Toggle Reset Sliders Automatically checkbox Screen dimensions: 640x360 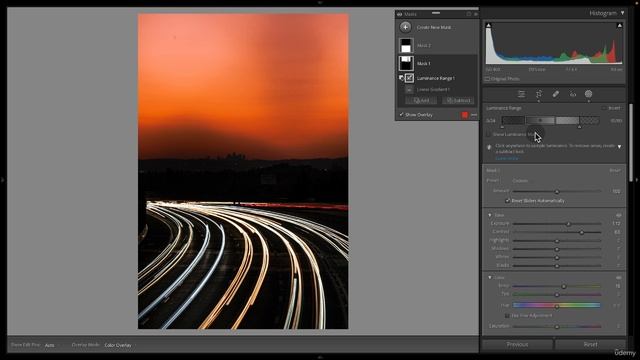pos(507,201)
